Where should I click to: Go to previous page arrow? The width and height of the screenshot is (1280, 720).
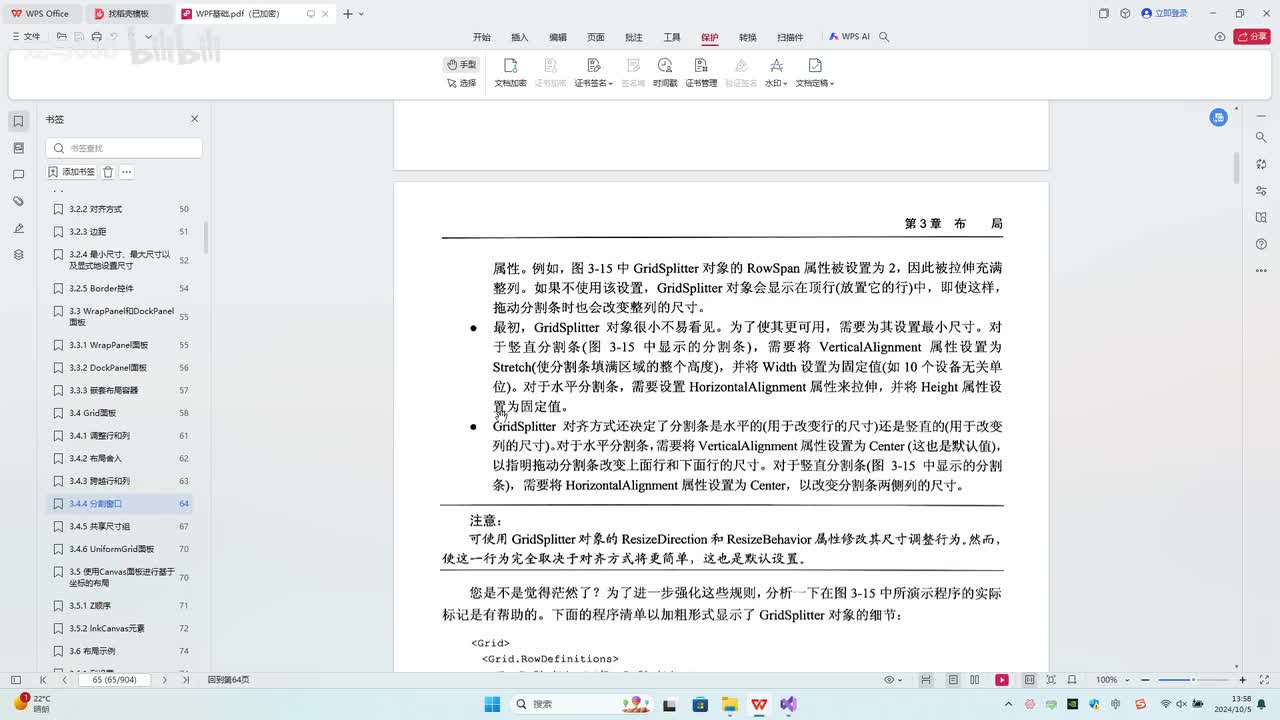click(x=65, y=680)
